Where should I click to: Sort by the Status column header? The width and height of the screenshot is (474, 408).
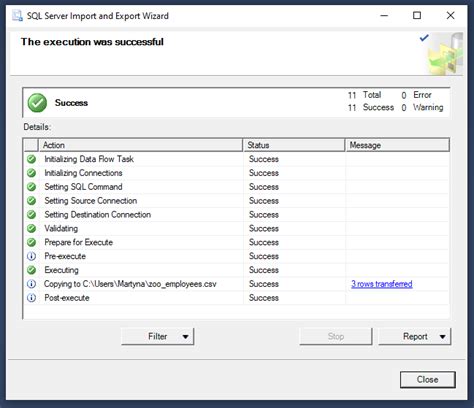[294, 145]
